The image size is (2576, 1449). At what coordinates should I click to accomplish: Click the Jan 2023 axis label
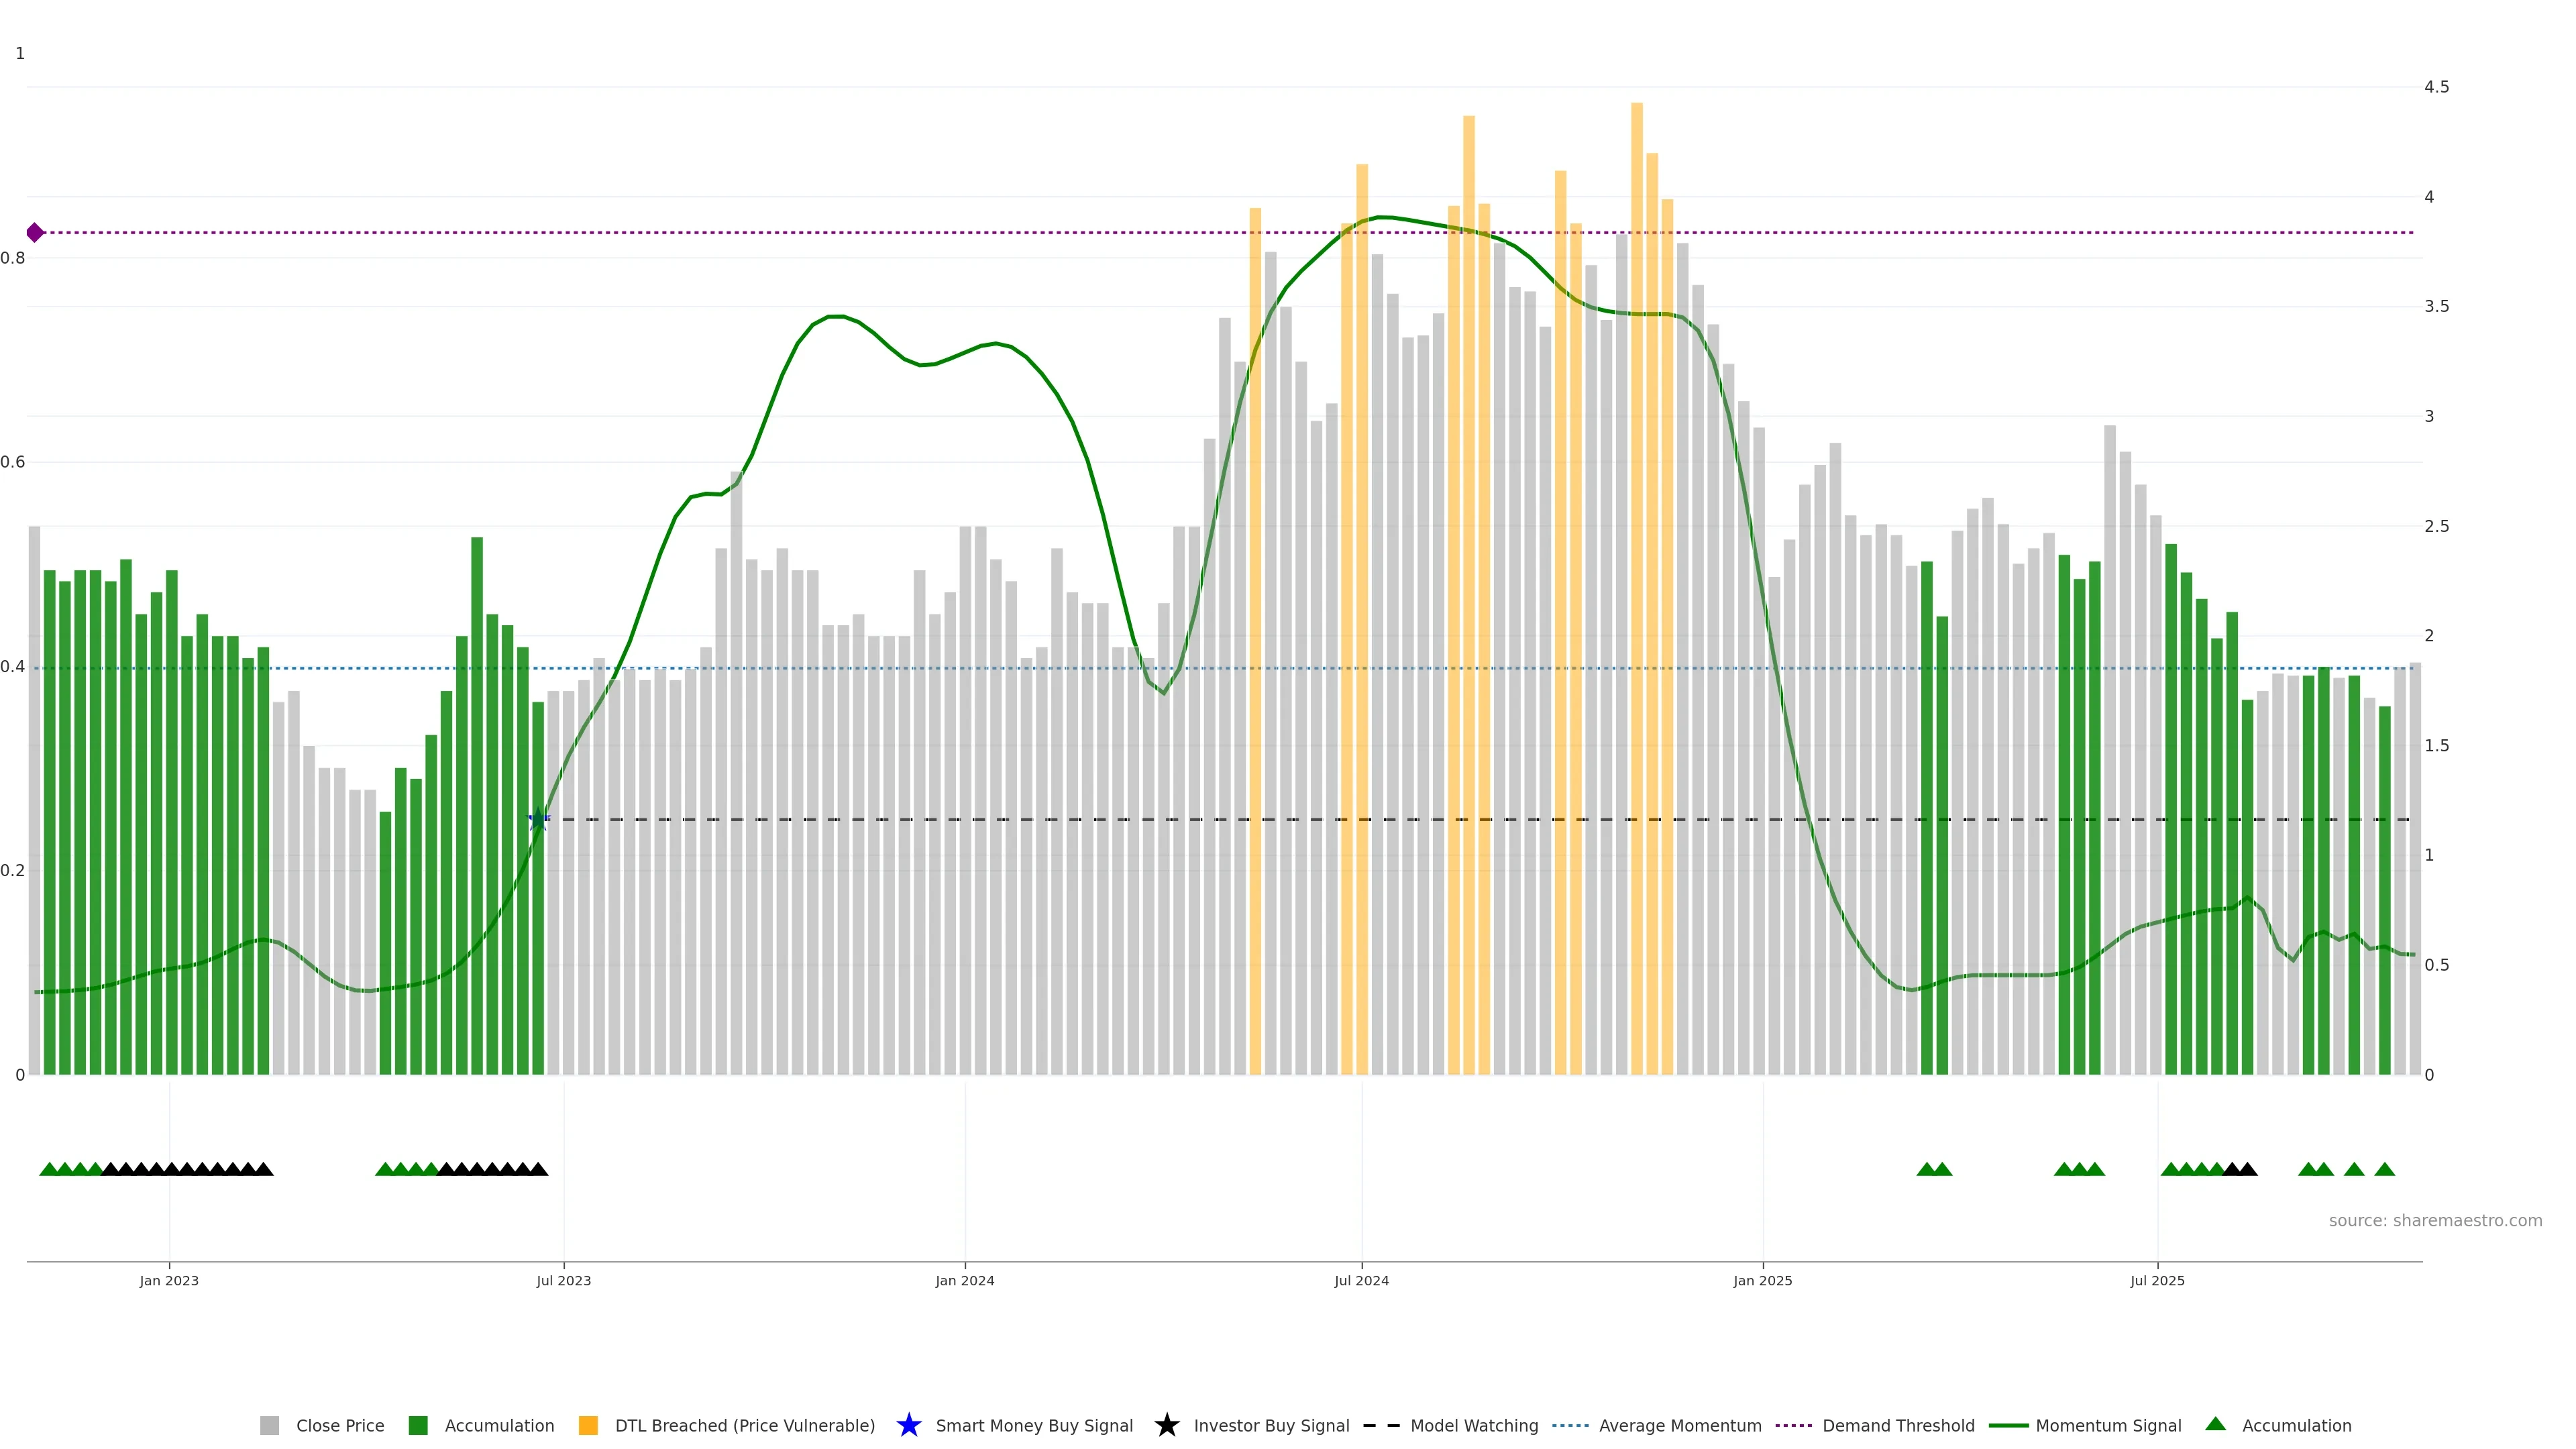point(169,1280)
